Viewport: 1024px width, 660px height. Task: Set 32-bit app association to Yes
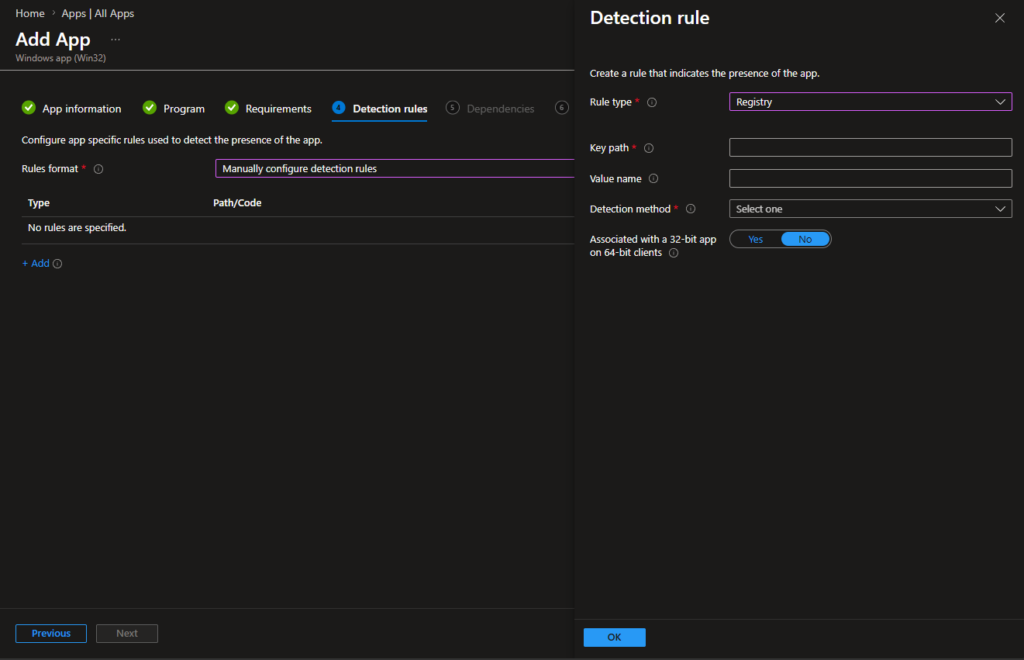pyautogui.click(x=756, y=240)
